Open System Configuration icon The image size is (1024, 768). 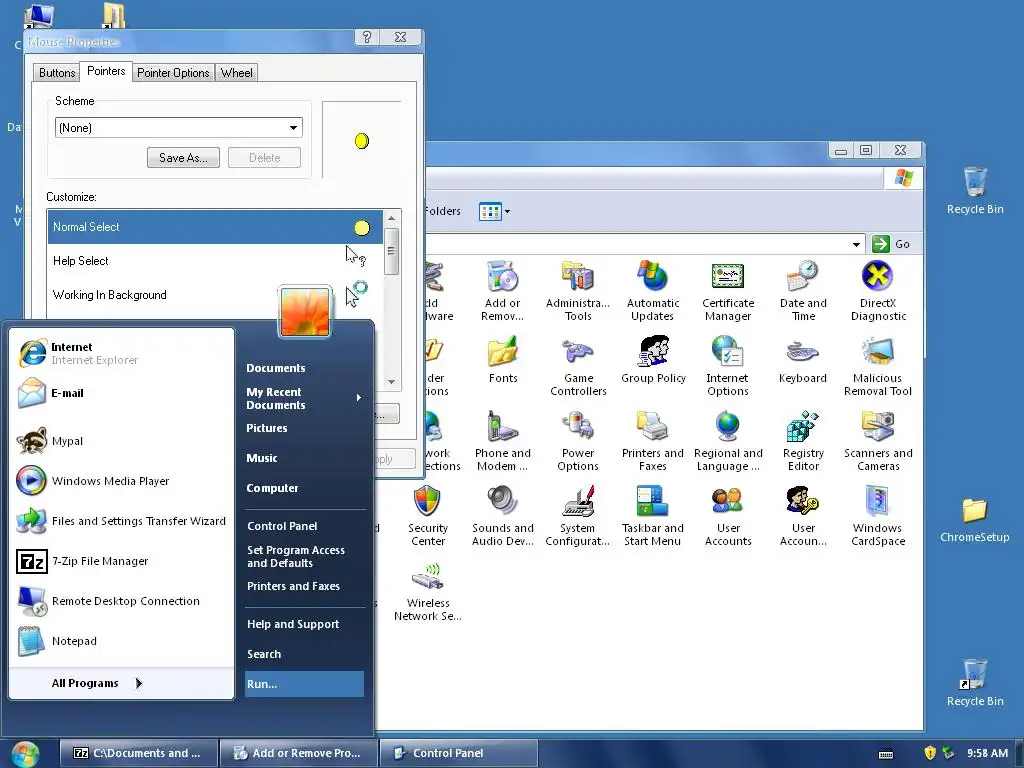click(x=578, y=516)
